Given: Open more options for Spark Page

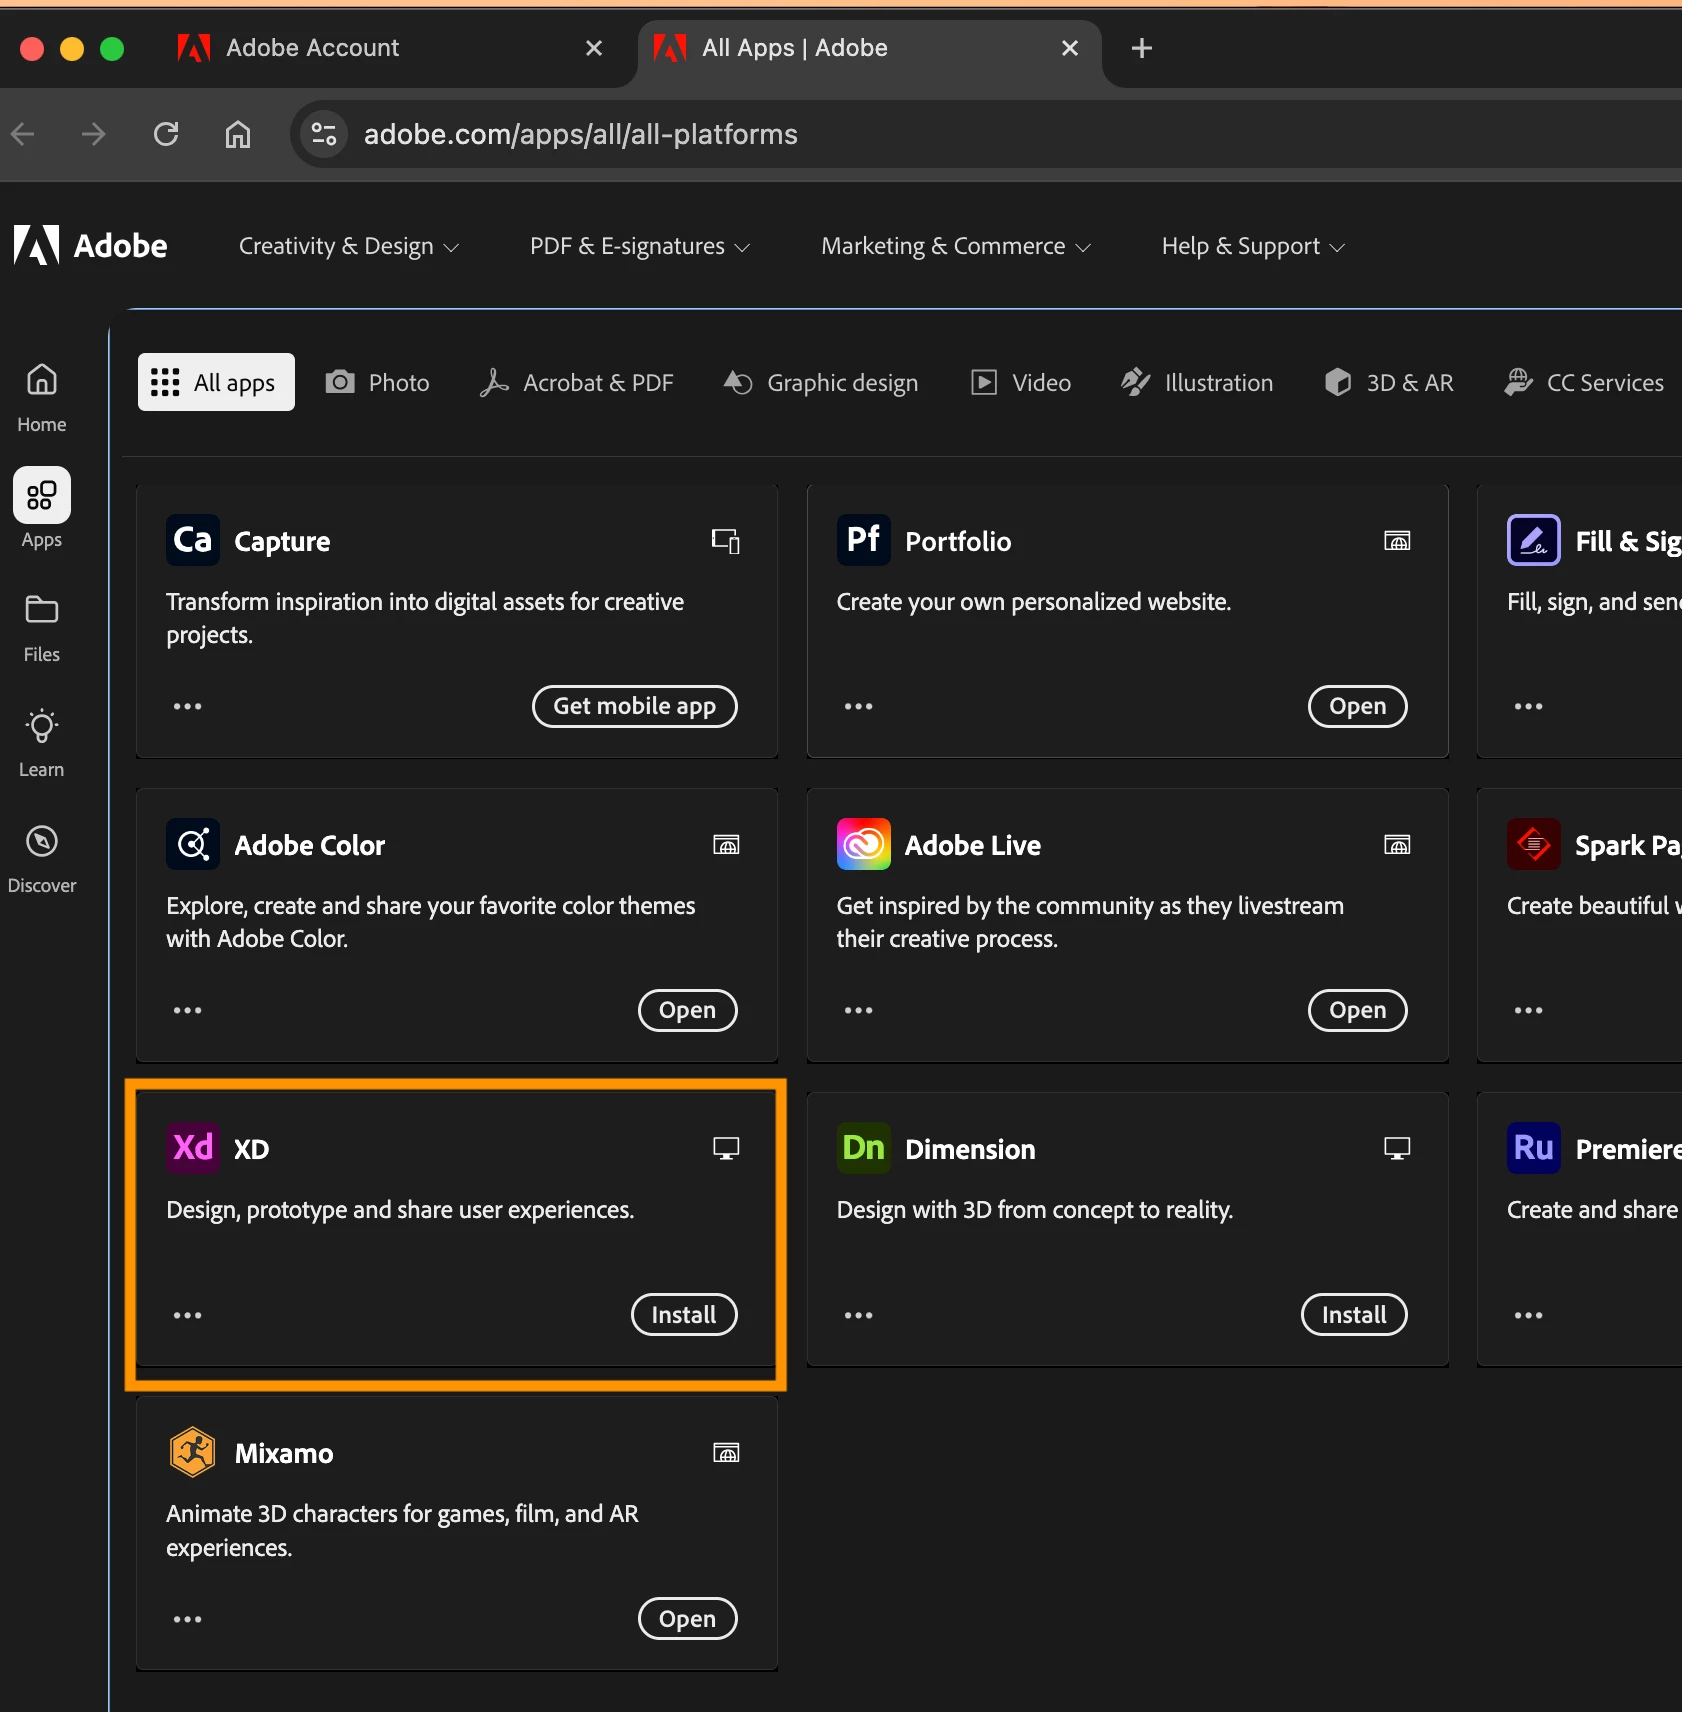Looking at the screenshot, I should pos(1528,1010).
